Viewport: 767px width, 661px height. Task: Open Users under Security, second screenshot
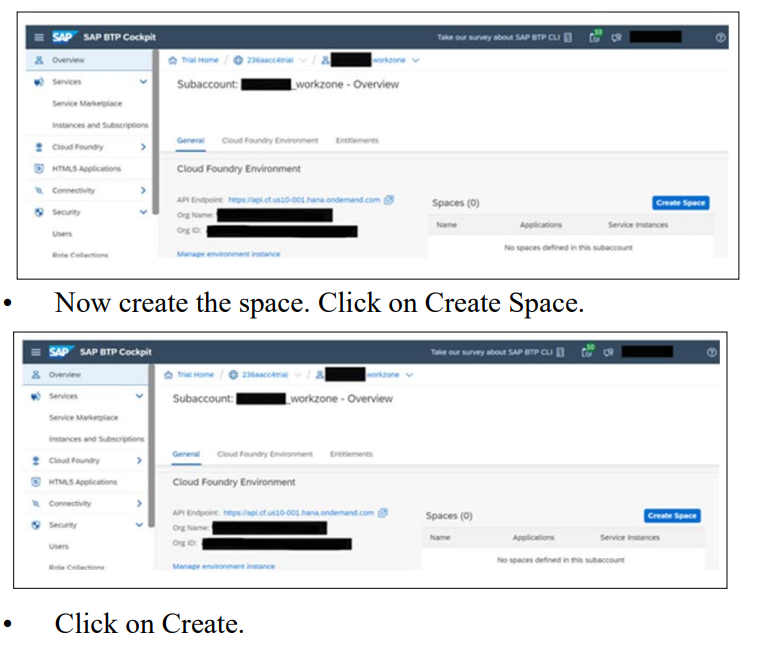(x=59, y=547)
